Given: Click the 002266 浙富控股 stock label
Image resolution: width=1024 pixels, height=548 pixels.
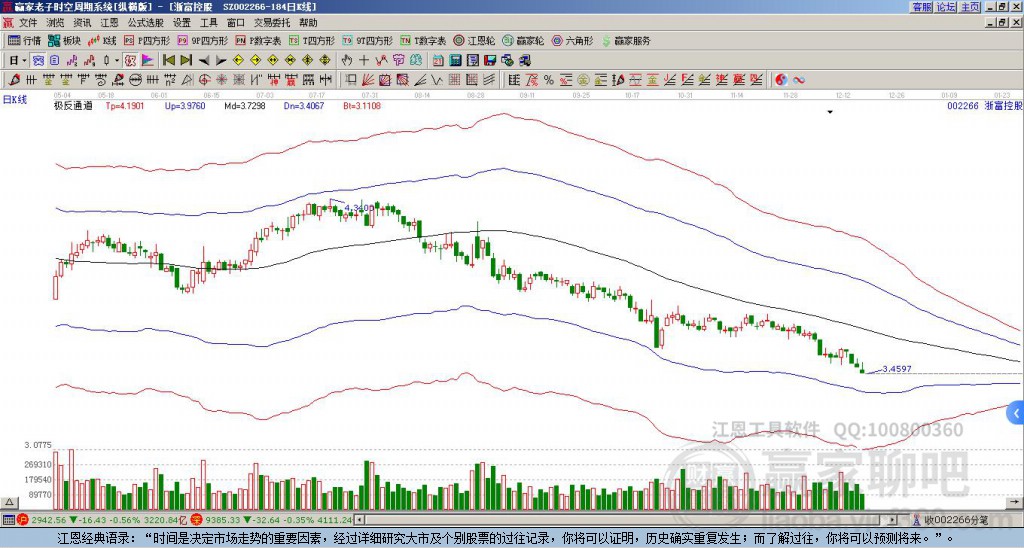Looking at the screenshot, I should click(x=985, y=105).
